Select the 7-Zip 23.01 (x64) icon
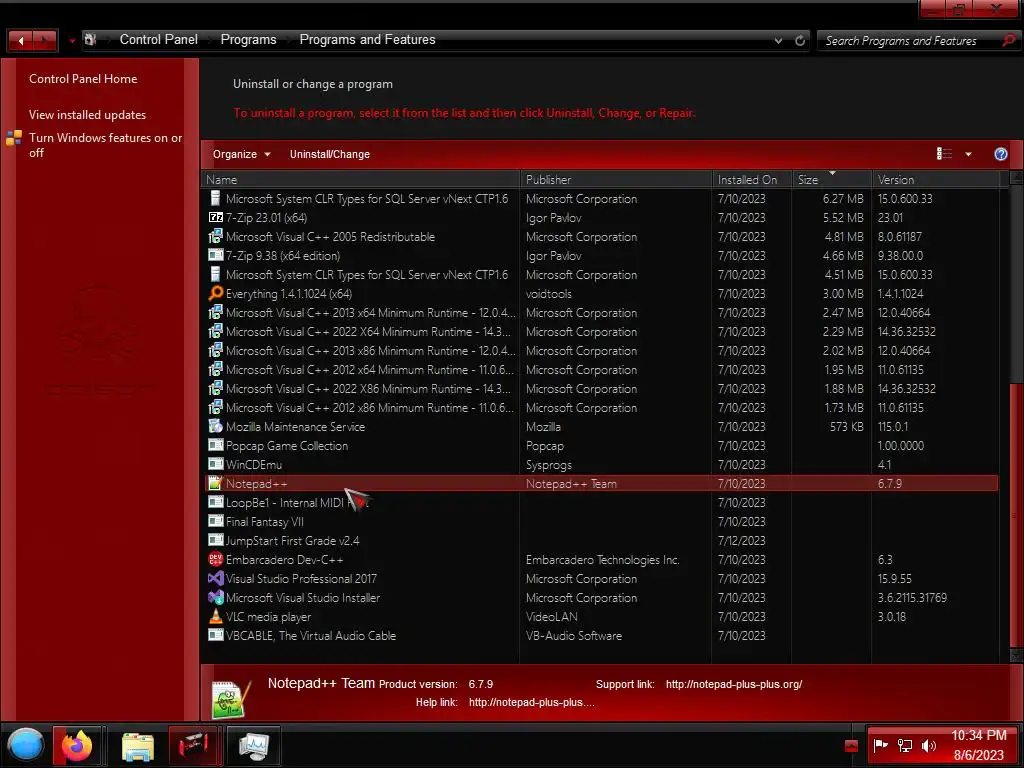The image size is (1024, 768). [x=216, y=217]
